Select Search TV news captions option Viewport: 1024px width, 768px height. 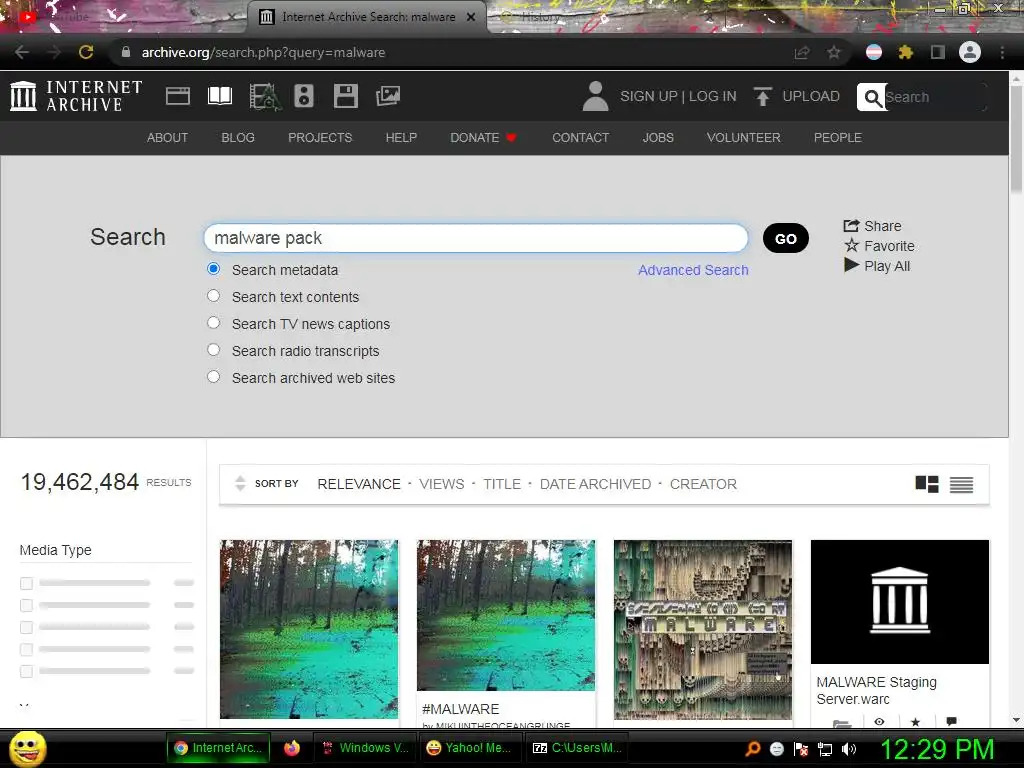[x=214, y=323]
